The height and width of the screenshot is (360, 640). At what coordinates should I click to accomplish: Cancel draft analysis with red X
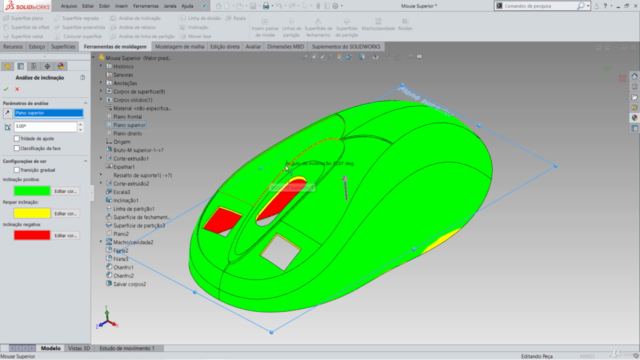coord(17,89)
